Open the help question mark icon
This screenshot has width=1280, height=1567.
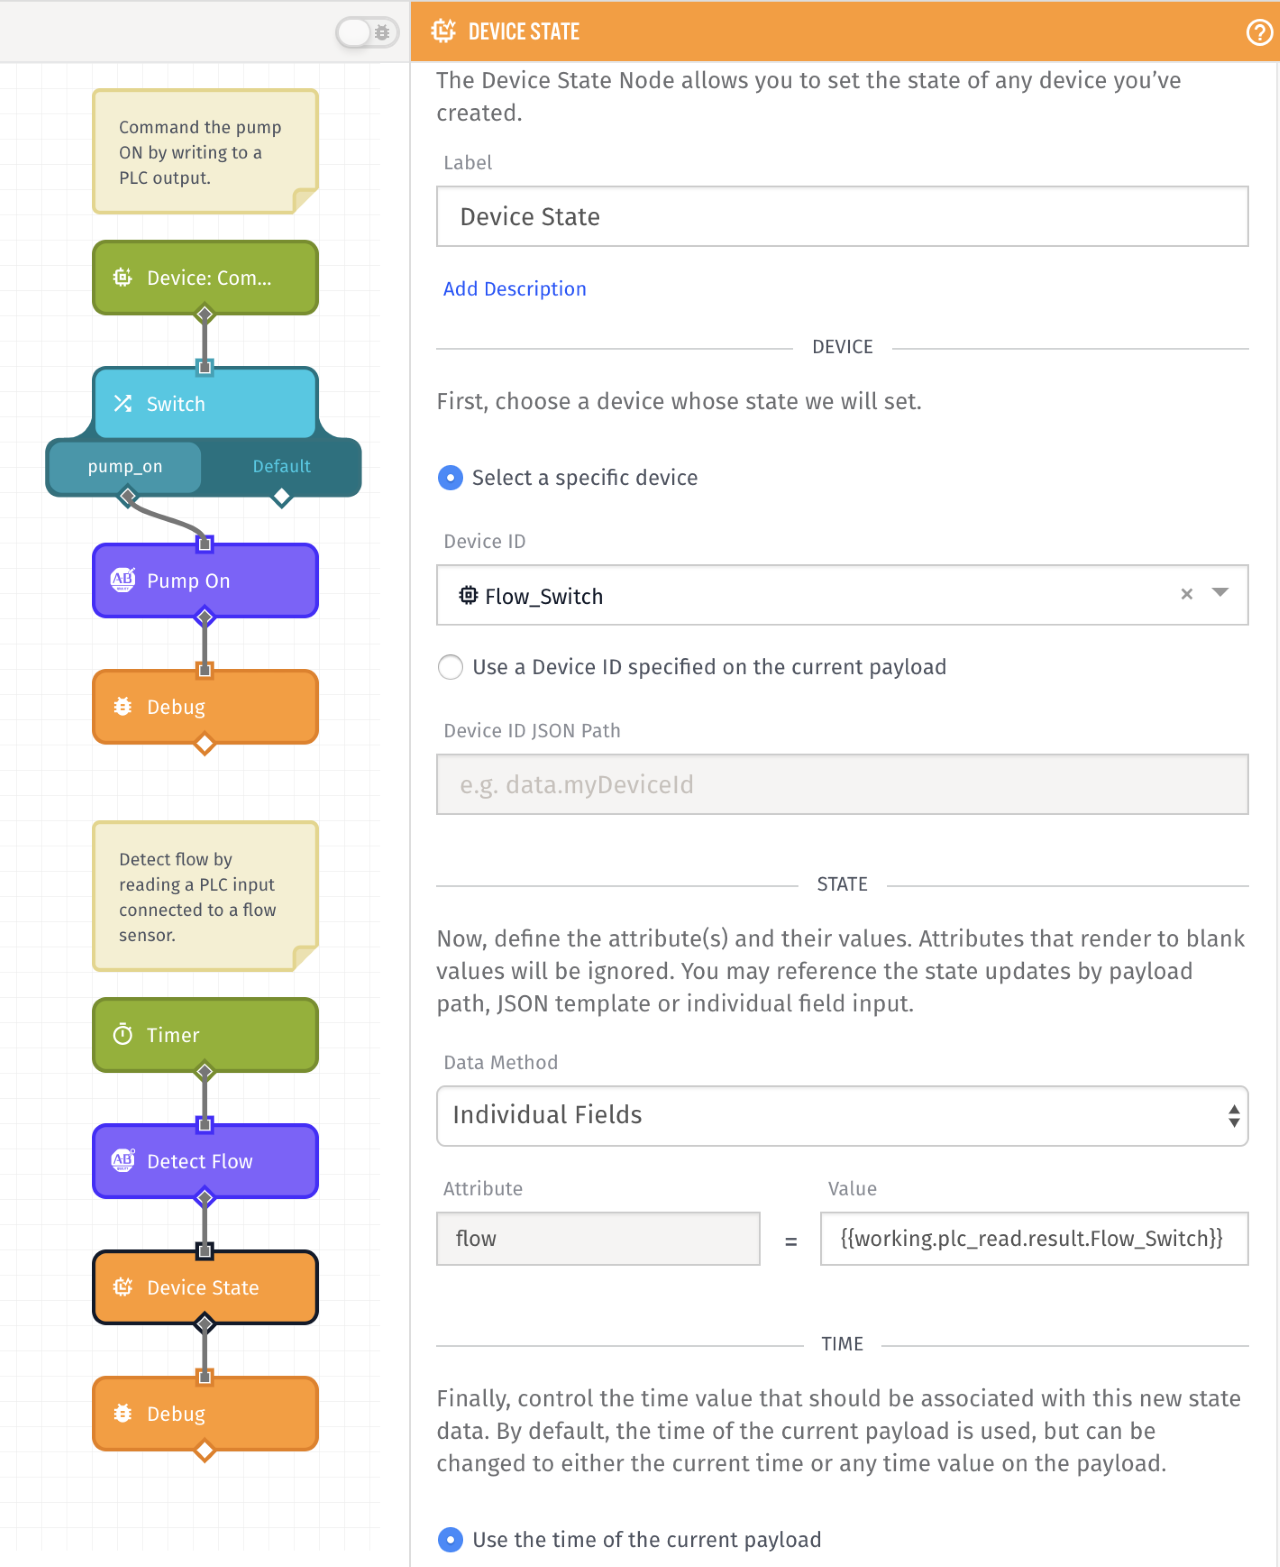click(x=1259, y=33)
